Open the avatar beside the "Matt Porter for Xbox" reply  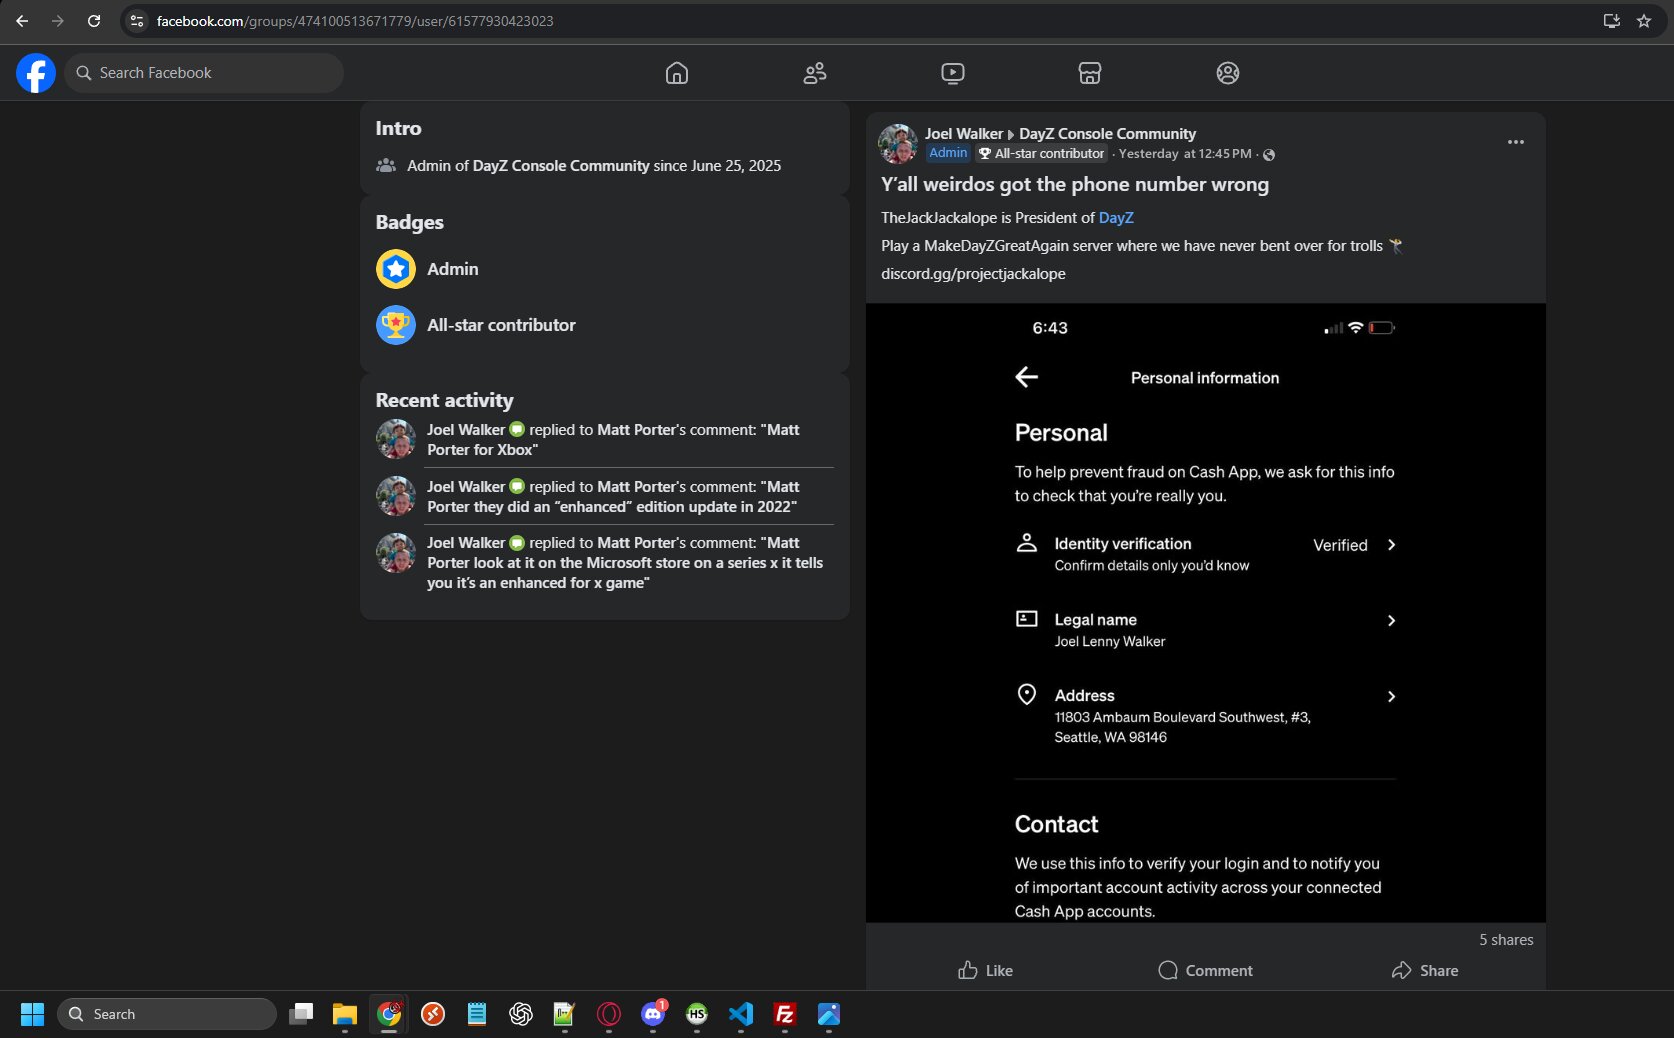[396, 439]
